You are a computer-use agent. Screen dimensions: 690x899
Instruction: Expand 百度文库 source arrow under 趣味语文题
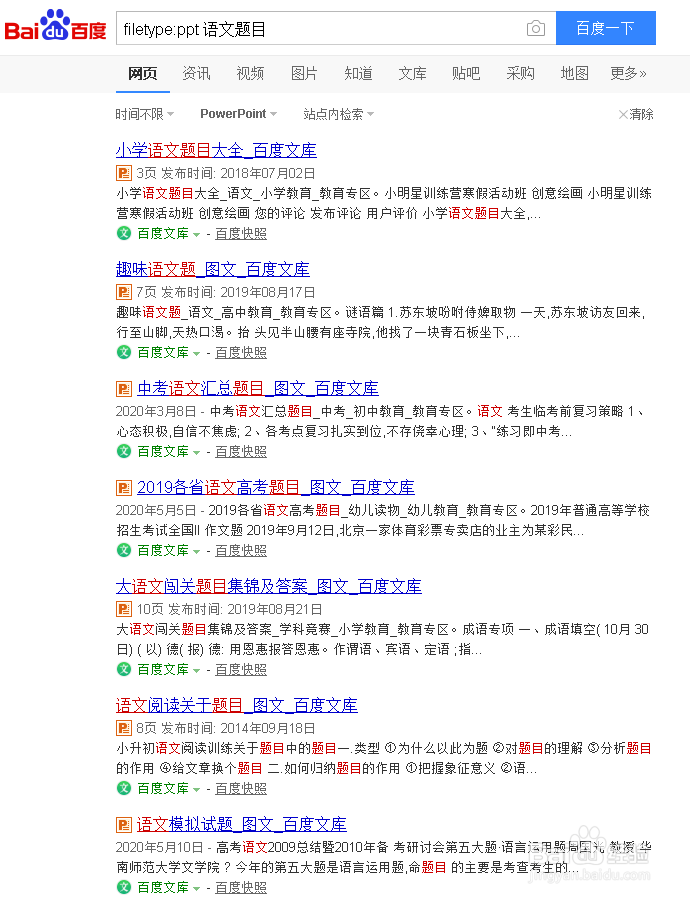(x=196, y=353)
